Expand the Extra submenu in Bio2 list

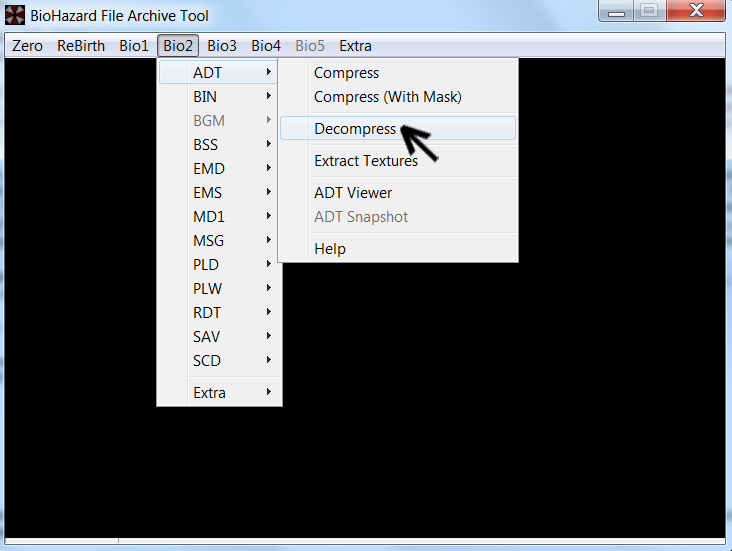click(219, 393)
